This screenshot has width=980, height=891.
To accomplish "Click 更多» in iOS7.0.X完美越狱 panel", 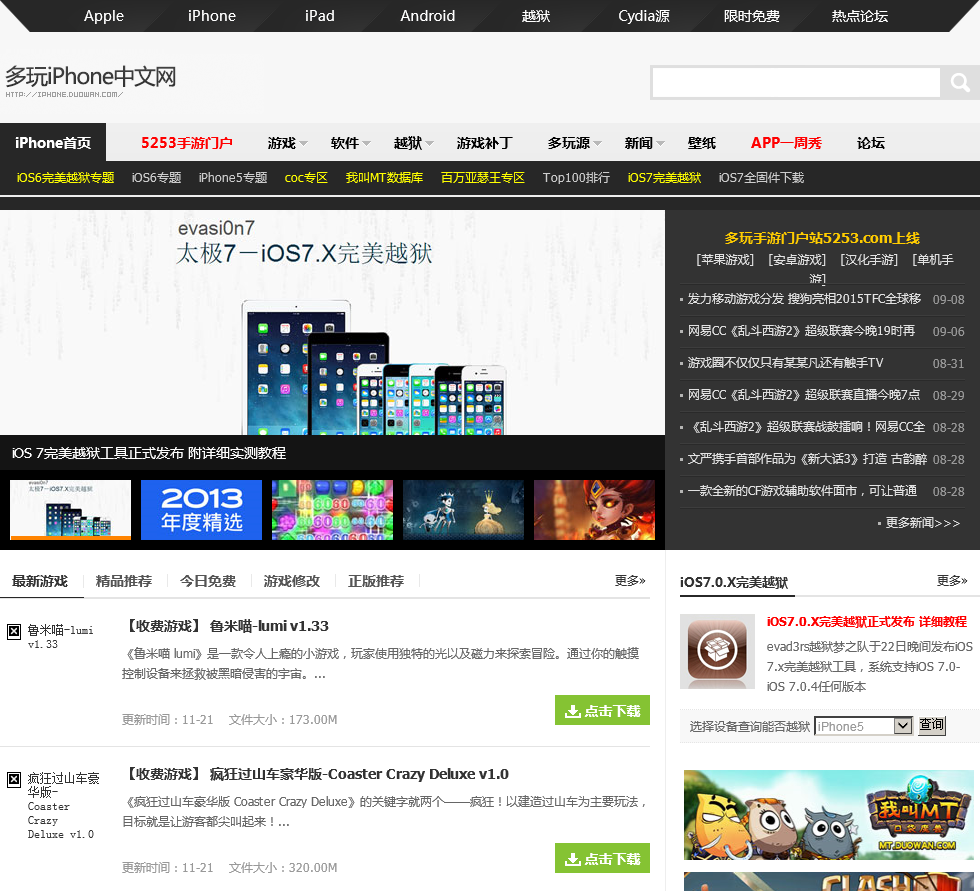I will [x=951, y=581].
